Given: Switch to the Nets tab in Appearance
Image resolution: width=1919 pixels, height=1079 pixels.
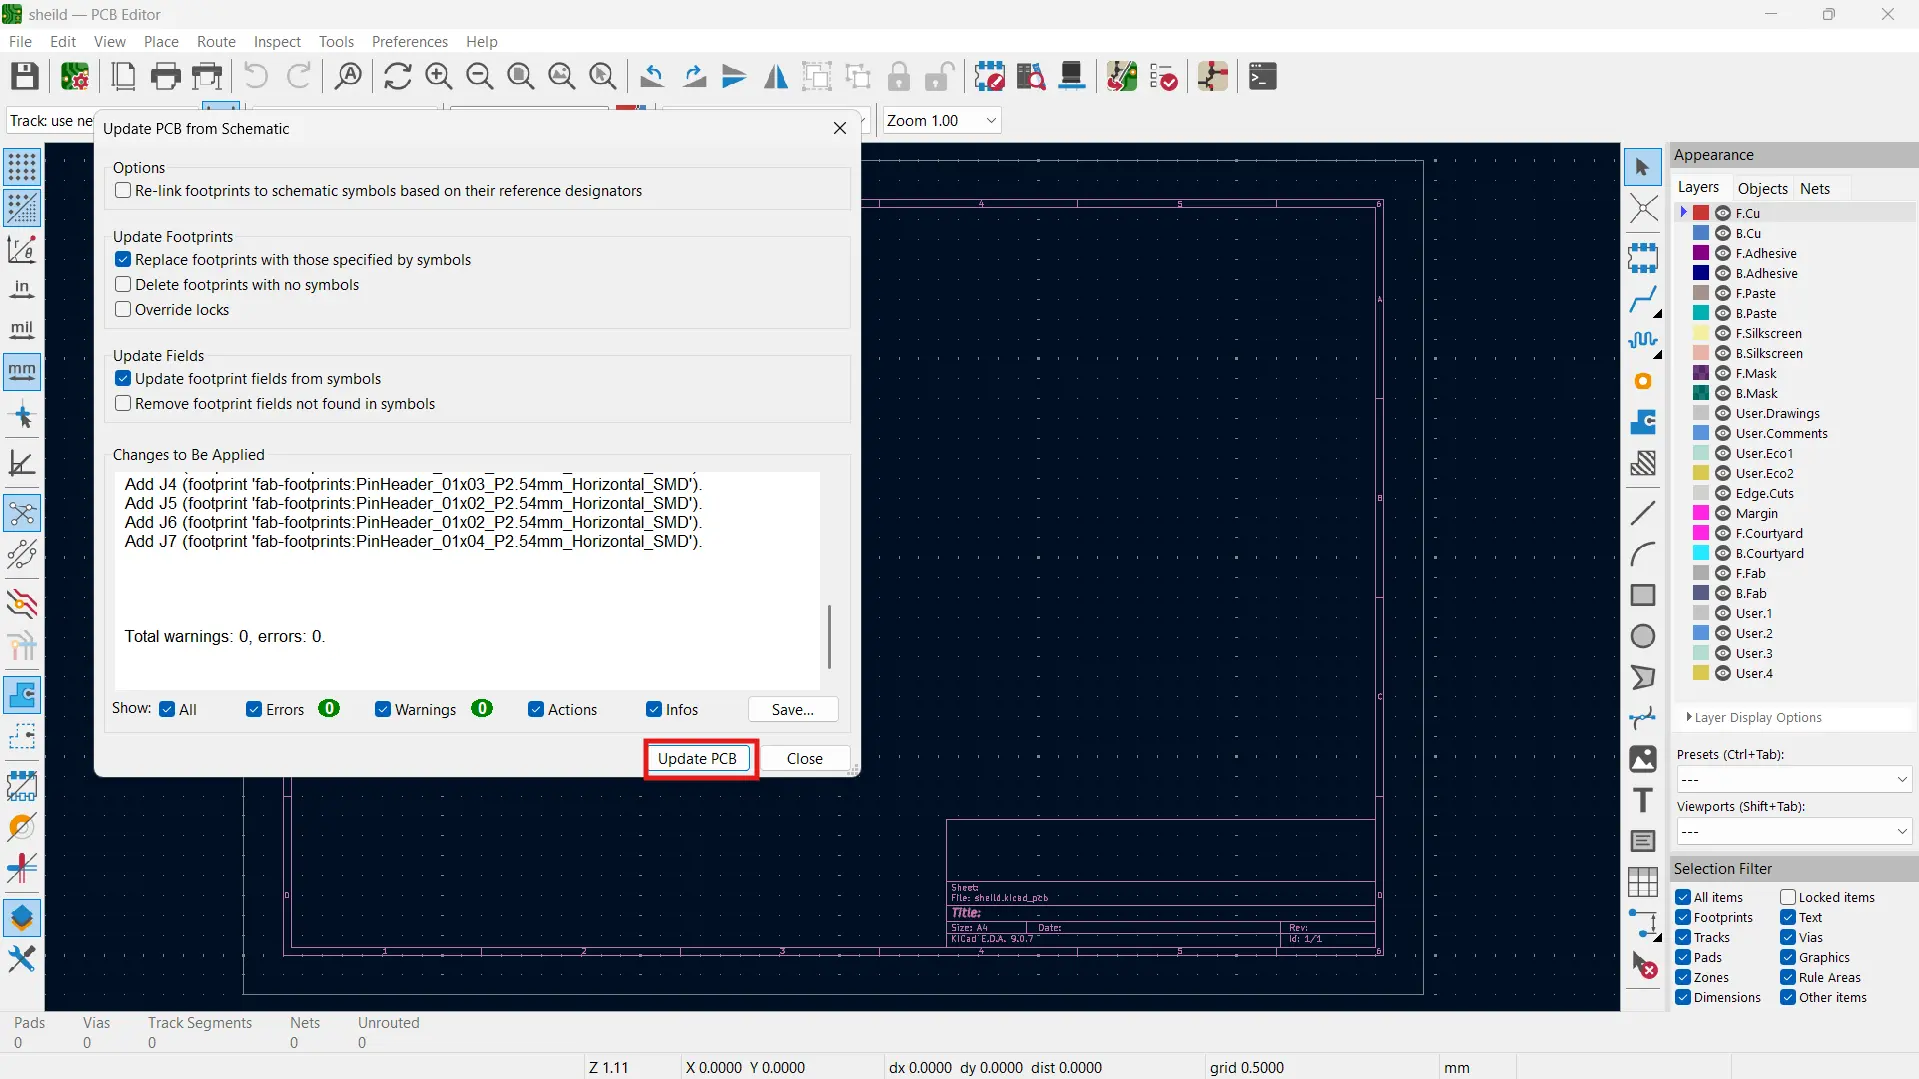Looking at the screenshot, I should pos(1815,188).
